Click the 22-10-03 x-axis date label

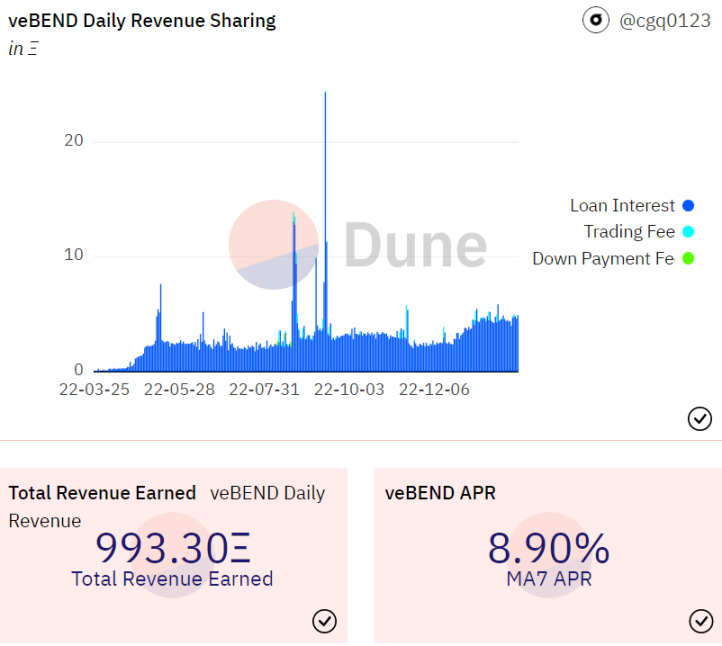point(349,390)
